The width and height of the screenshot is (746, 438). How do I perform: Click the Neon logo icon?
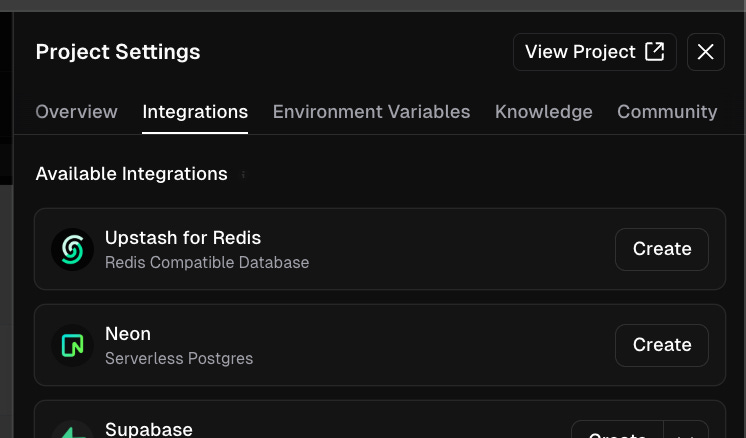coord(72,345)
